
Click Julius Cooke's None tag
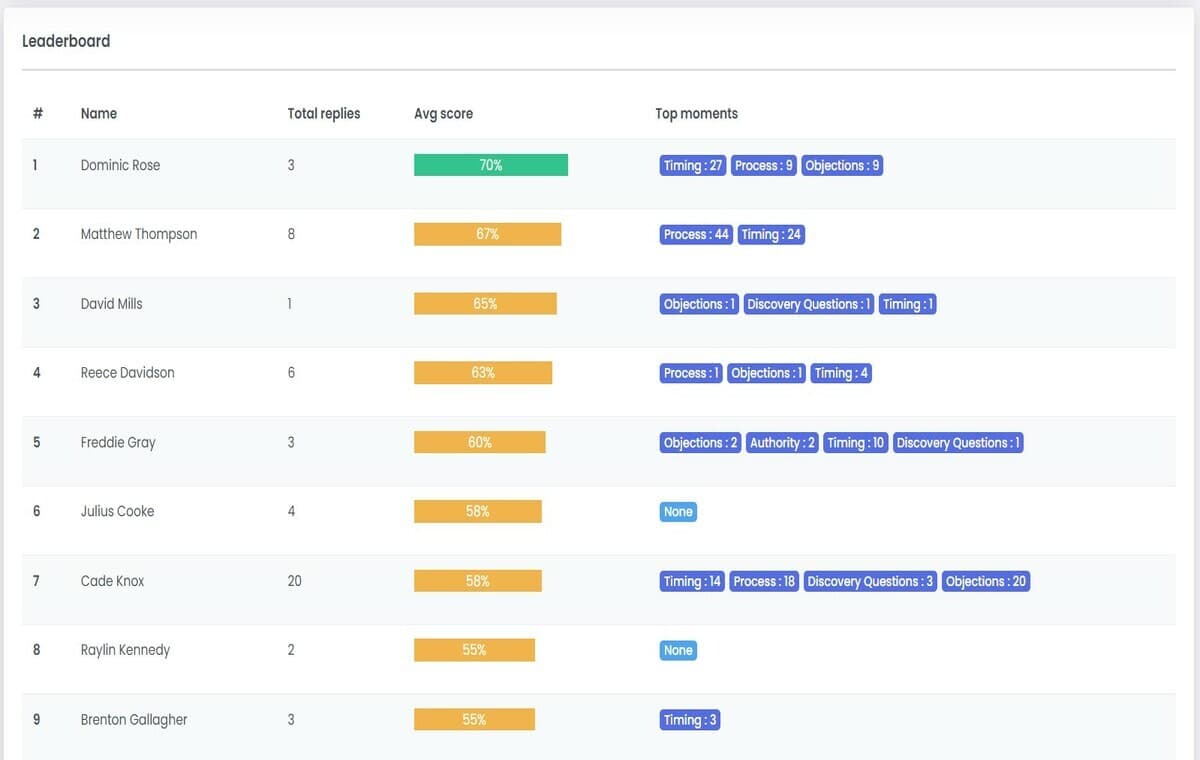coord(678,512)
